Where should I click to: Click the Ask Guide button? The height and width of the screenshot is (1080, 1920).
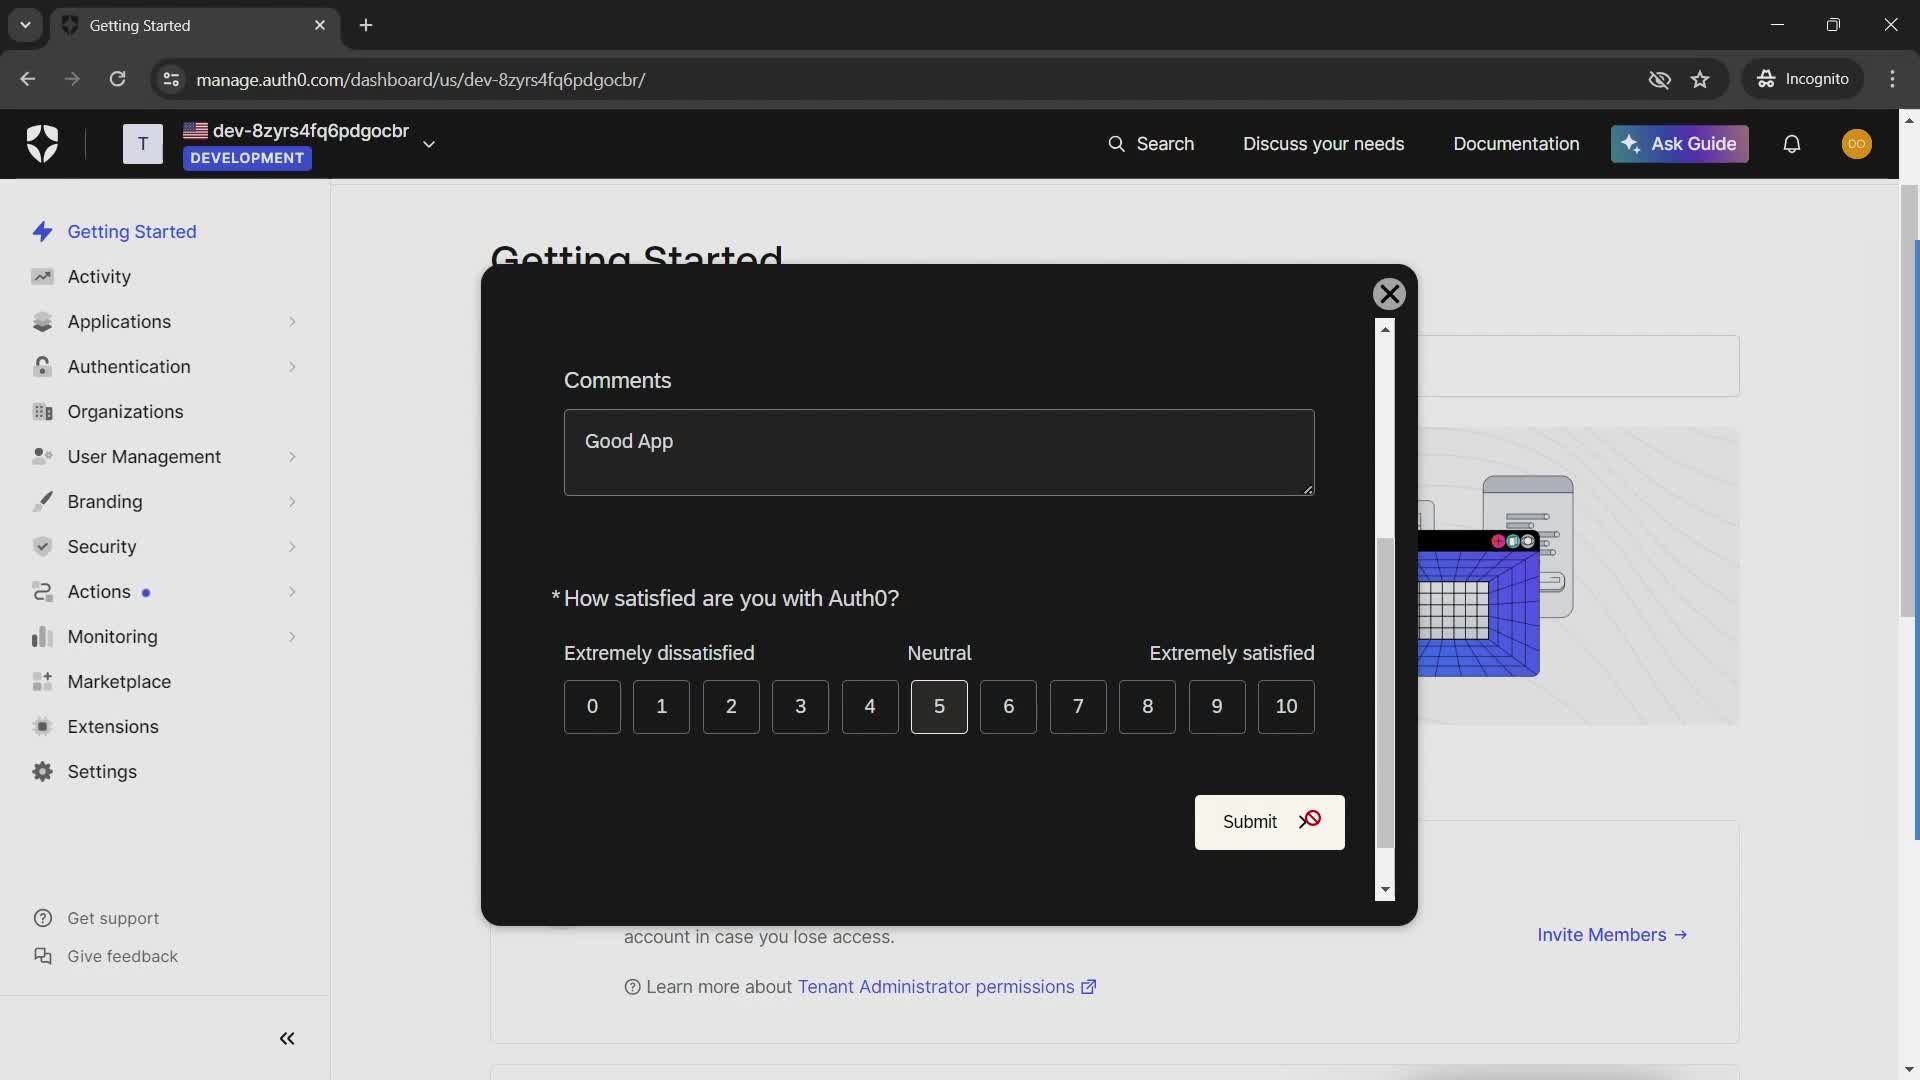1679,144
